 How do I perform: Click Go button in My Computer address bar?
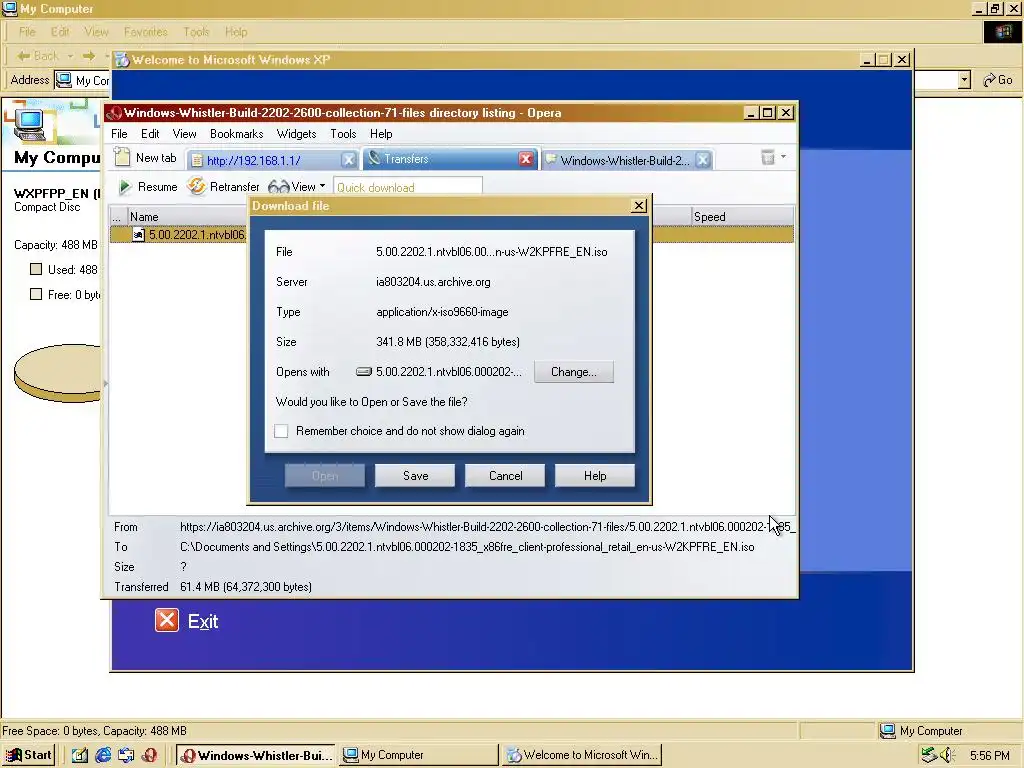(x=998, y=80)
